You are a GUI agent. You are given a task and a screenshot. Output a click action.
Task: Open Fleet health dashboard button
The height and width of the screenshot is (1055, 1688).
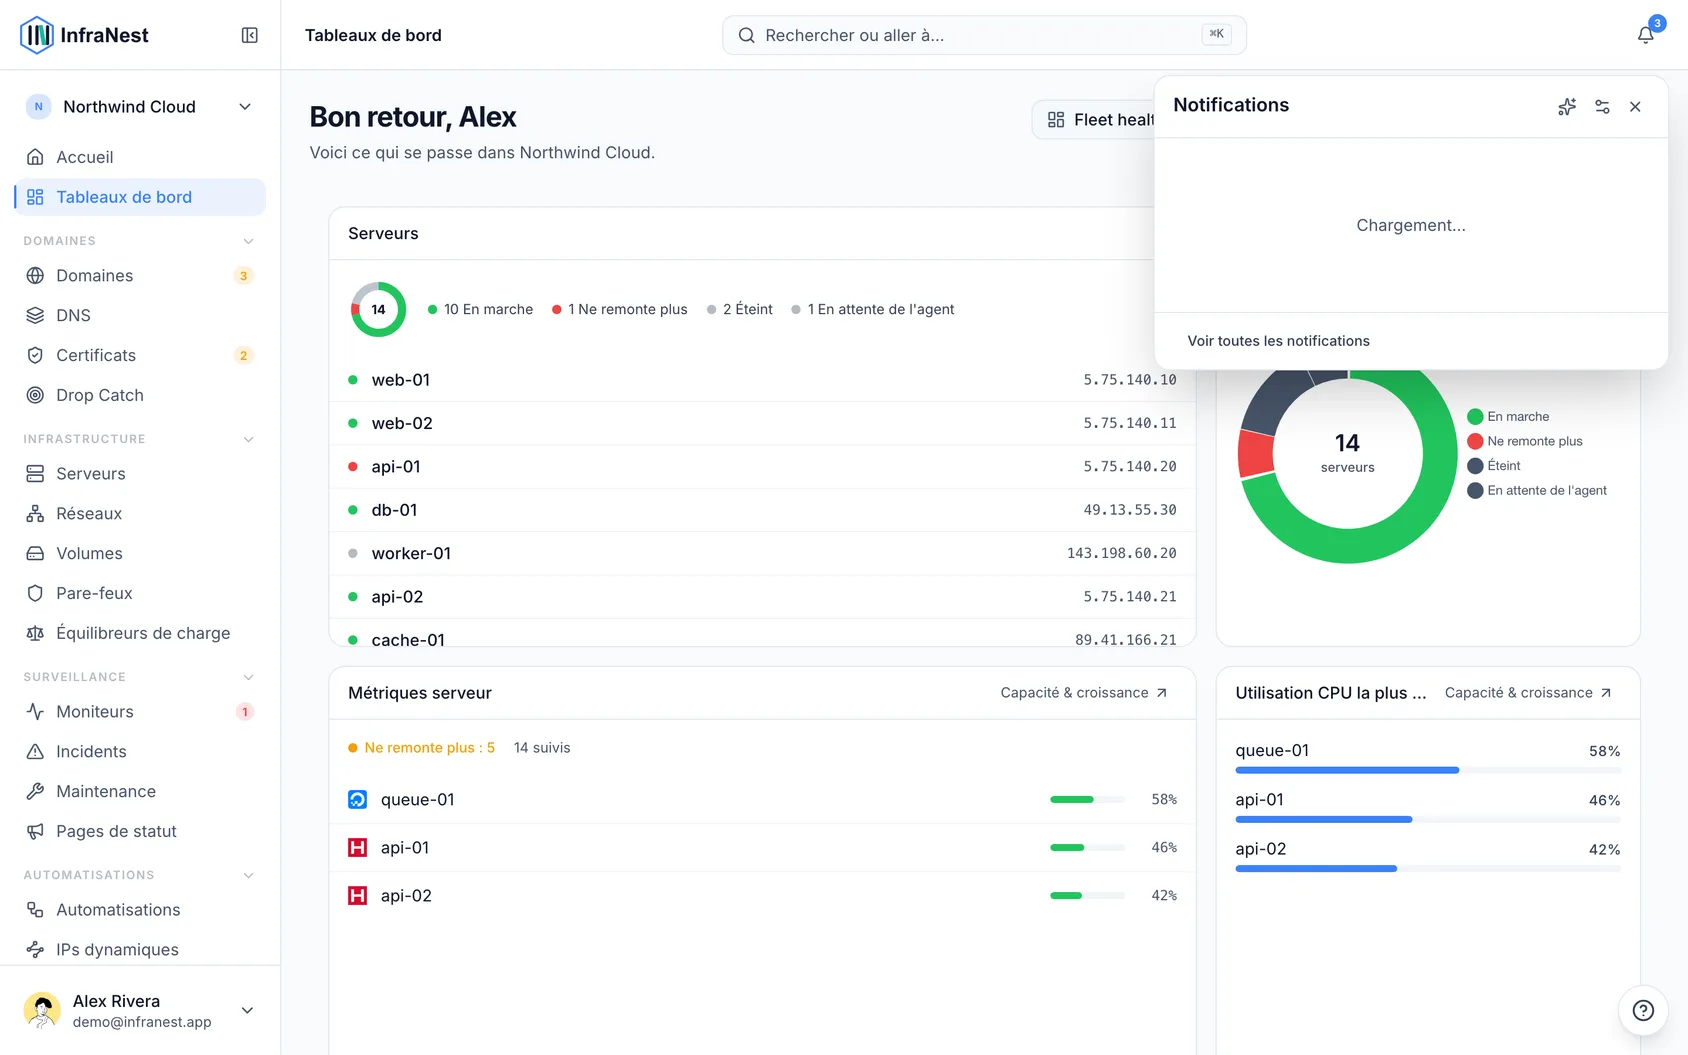[1094, 120]
